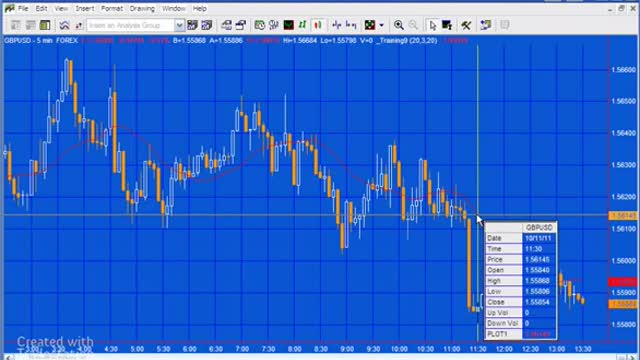Open the Window menu
The width and height of the screenshot is (640, 360).
[174, 9]
